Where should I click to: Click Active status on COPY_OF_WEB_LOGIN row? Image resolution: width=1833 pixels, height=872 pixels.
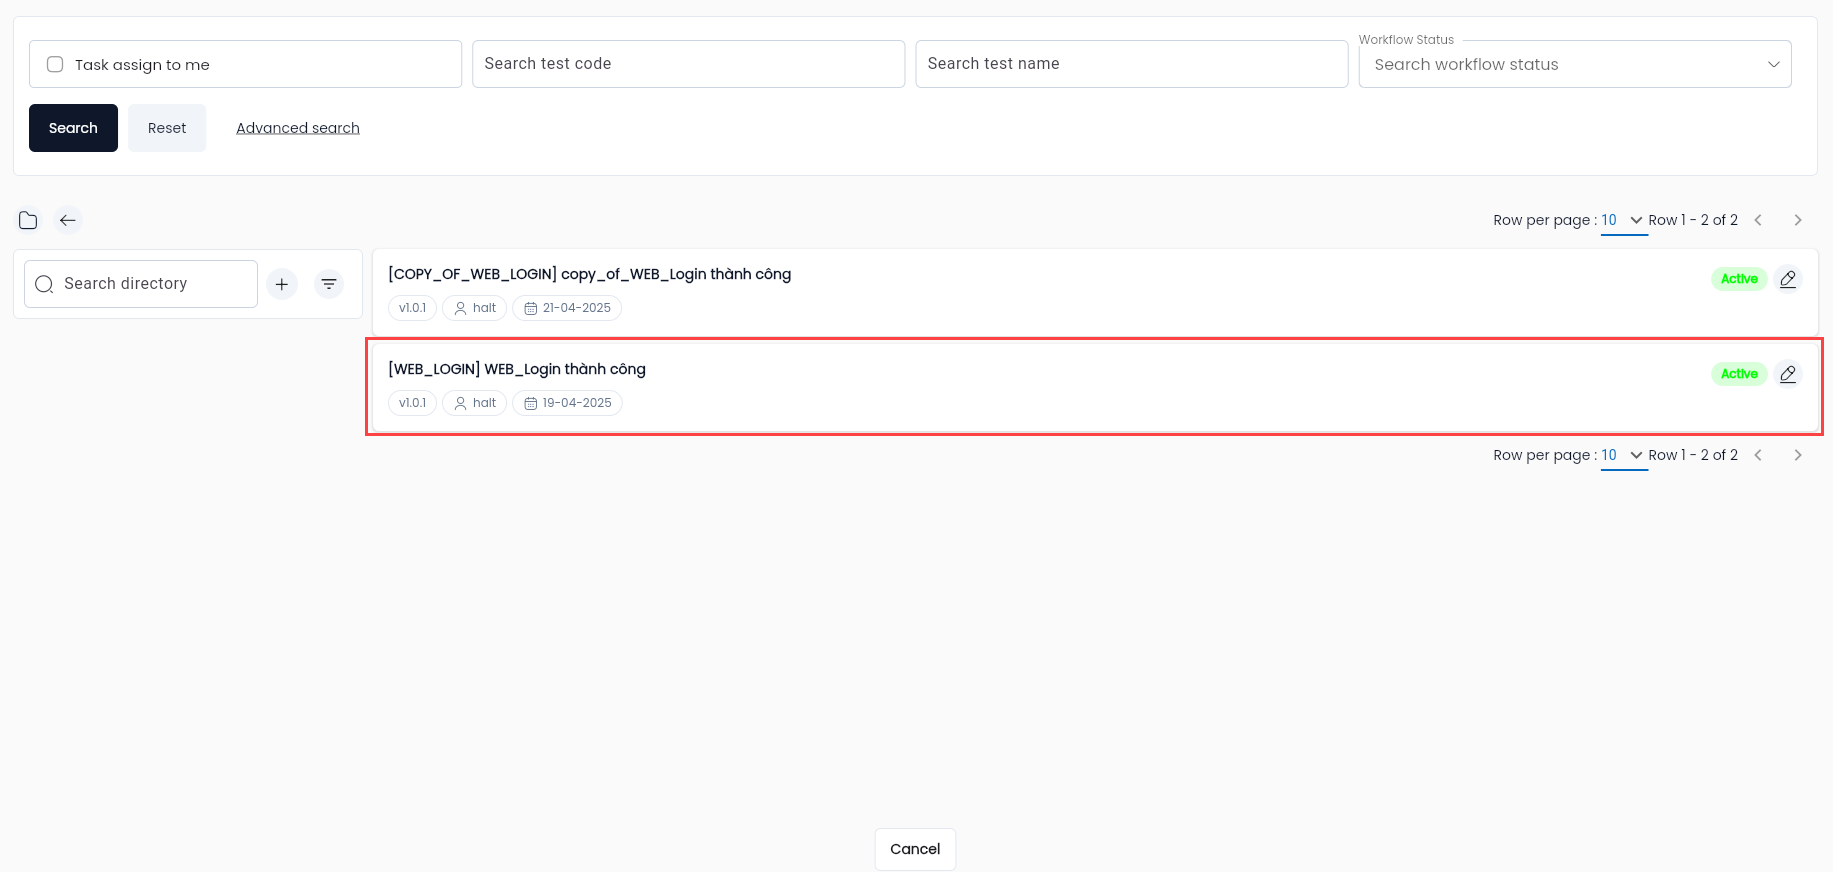pos(1739,279)
